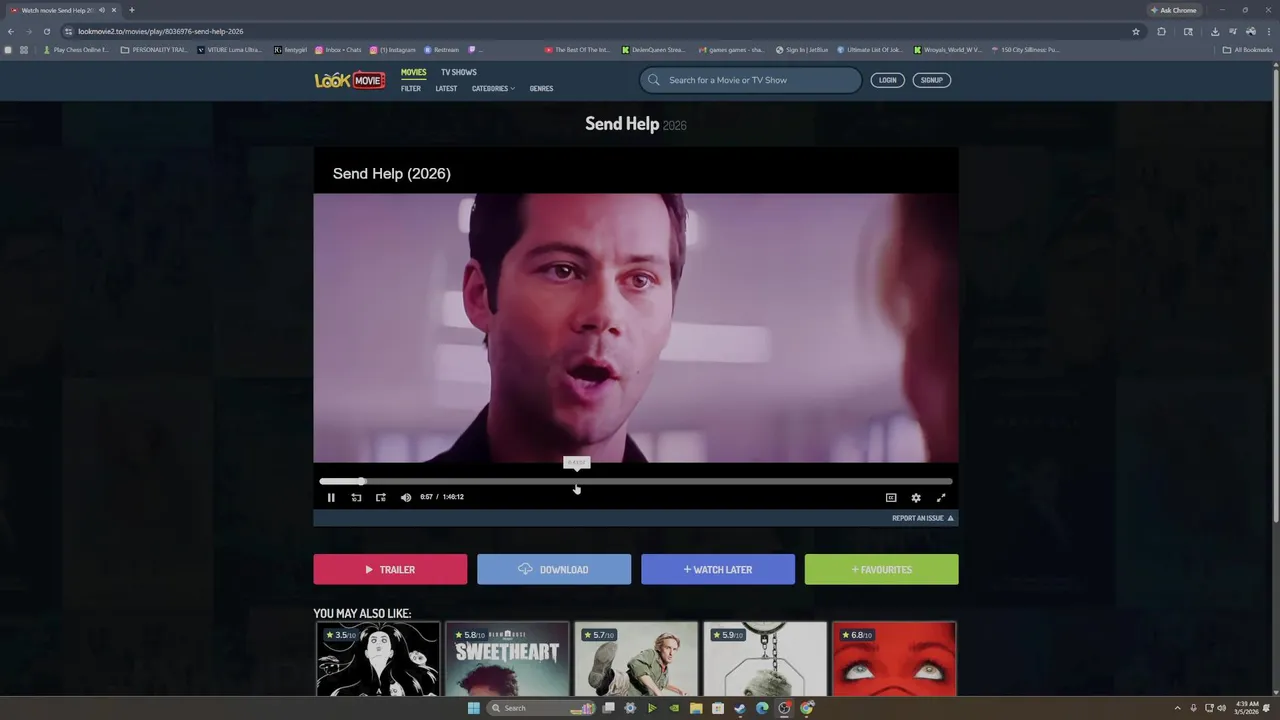The height and width of the screenshot is (720, 1280).
Task: Open the Instagram bookmark
Action: tap(393, 49)
